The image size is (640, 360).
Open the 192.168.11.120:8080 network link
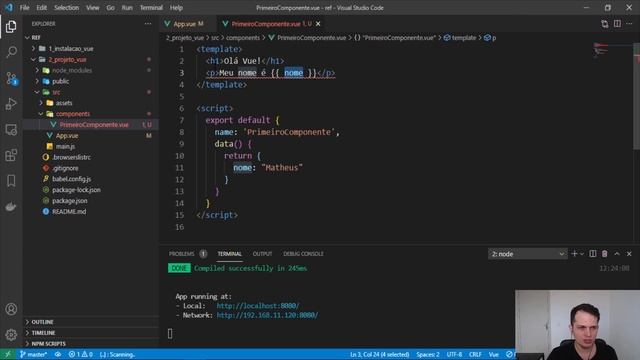pos(267,315)
